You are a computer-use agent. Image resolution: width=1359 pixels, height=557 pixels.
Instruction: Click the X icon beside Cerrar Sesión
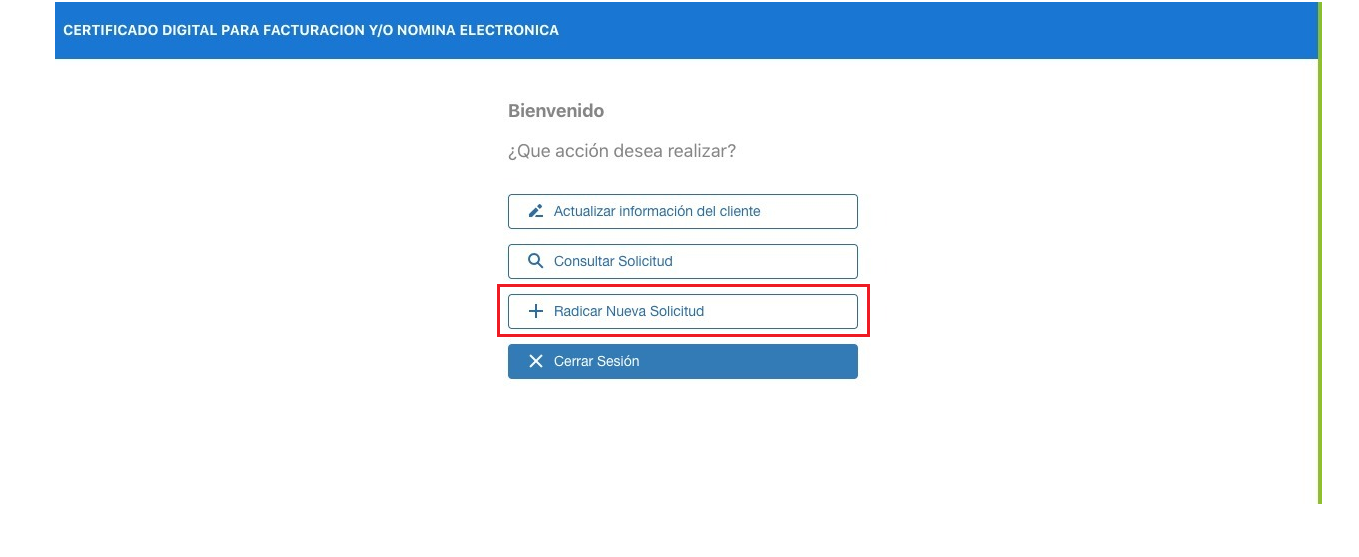tap(536, 361)
